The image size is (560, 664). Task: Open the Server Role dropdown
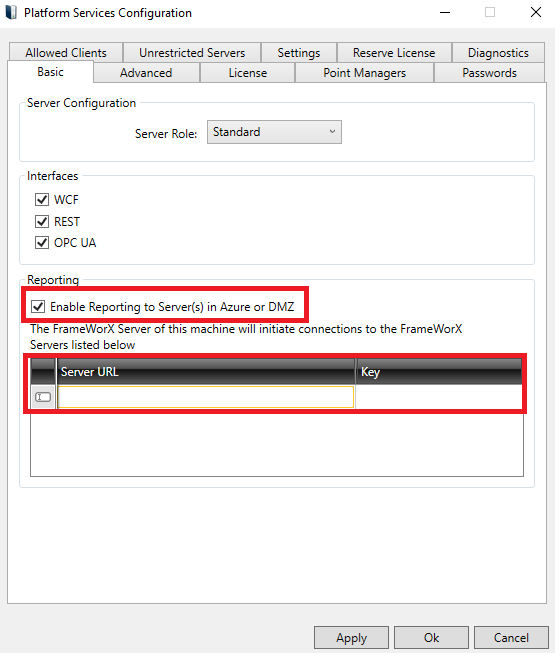274,132
